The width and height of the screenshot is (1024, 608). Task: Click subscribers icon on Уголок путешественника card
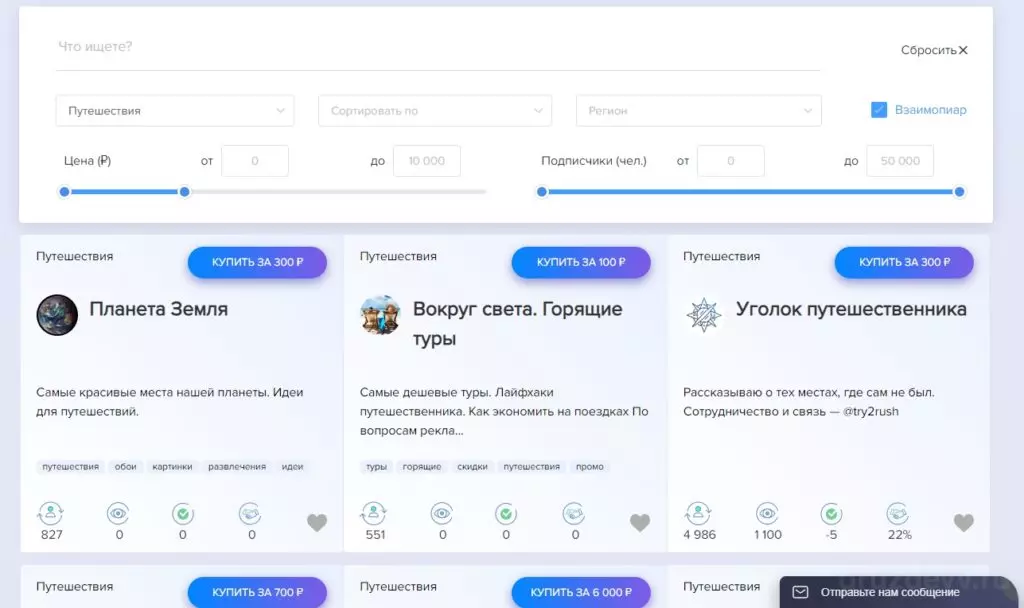pos(698,514)
